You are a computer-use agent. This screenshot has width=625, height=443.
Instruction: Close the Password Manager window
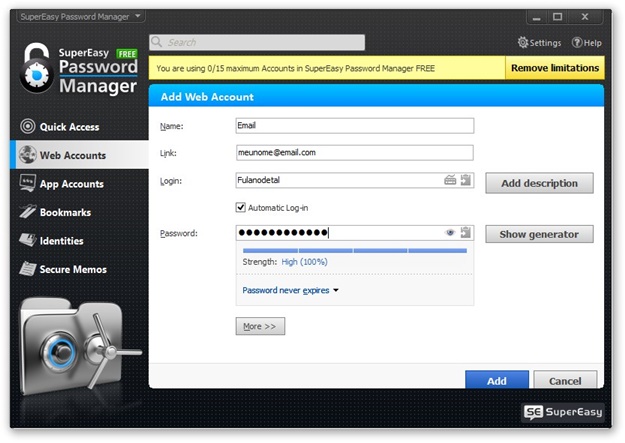click(584, 17)
